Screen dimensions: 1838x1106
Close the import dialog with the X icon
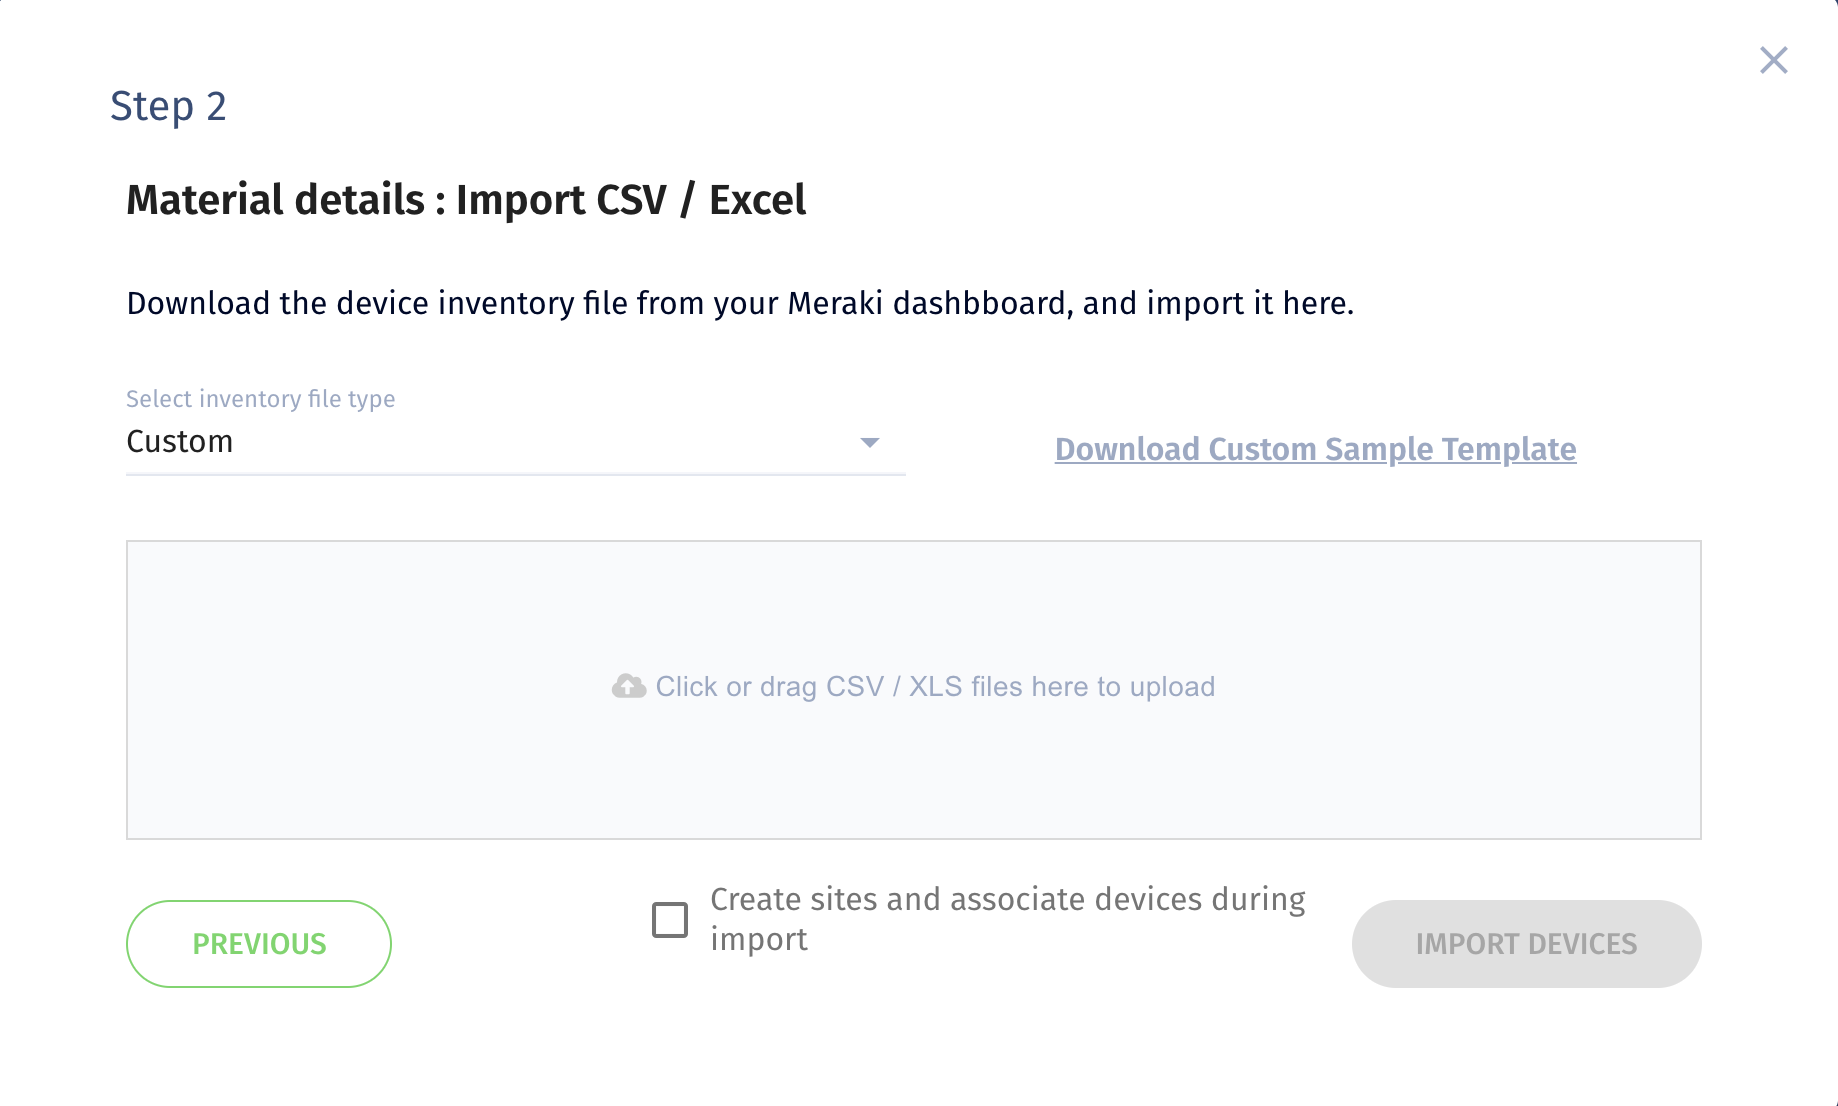point(1773,60)
